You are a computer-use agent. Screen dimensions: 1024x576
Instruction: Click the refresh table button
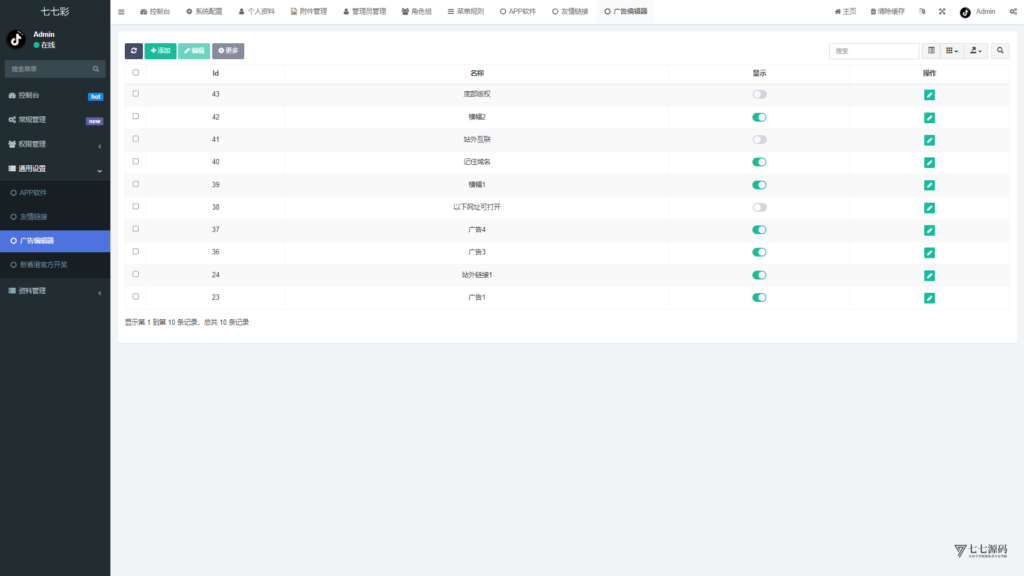coord(134,50)
